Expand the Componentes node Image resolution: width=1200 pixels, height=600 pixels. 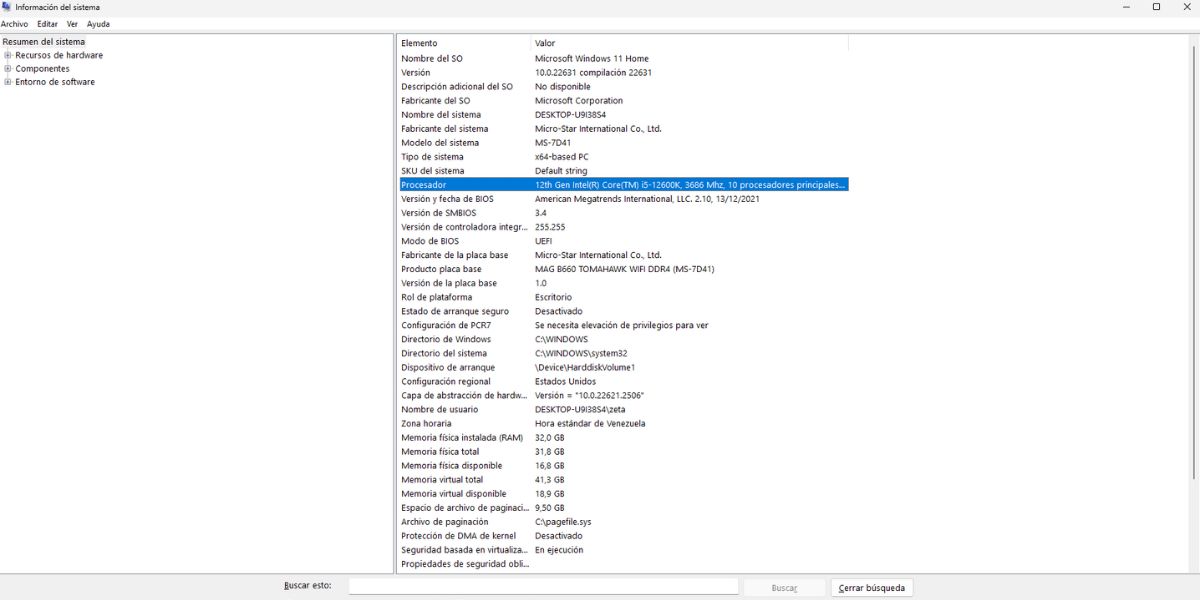tap(8, 69)
